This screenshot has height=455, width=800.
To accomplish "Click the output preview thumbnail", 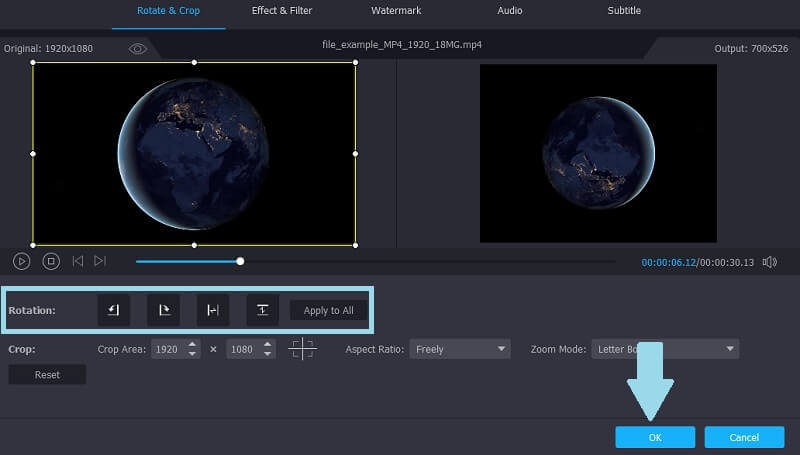I will coord(598,153).
